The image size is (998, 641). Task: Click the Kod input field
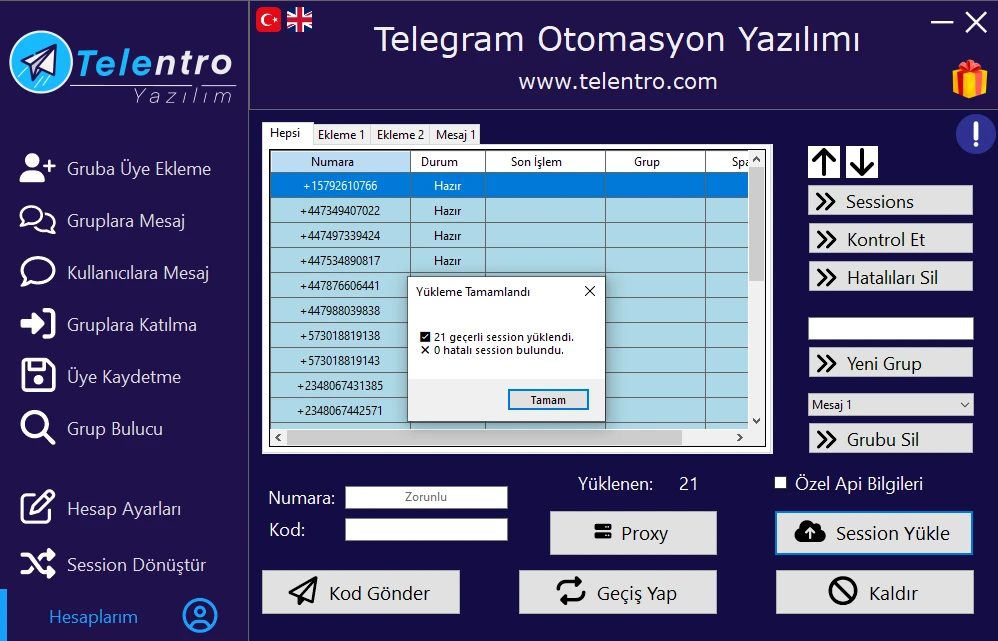pos(426,530)
